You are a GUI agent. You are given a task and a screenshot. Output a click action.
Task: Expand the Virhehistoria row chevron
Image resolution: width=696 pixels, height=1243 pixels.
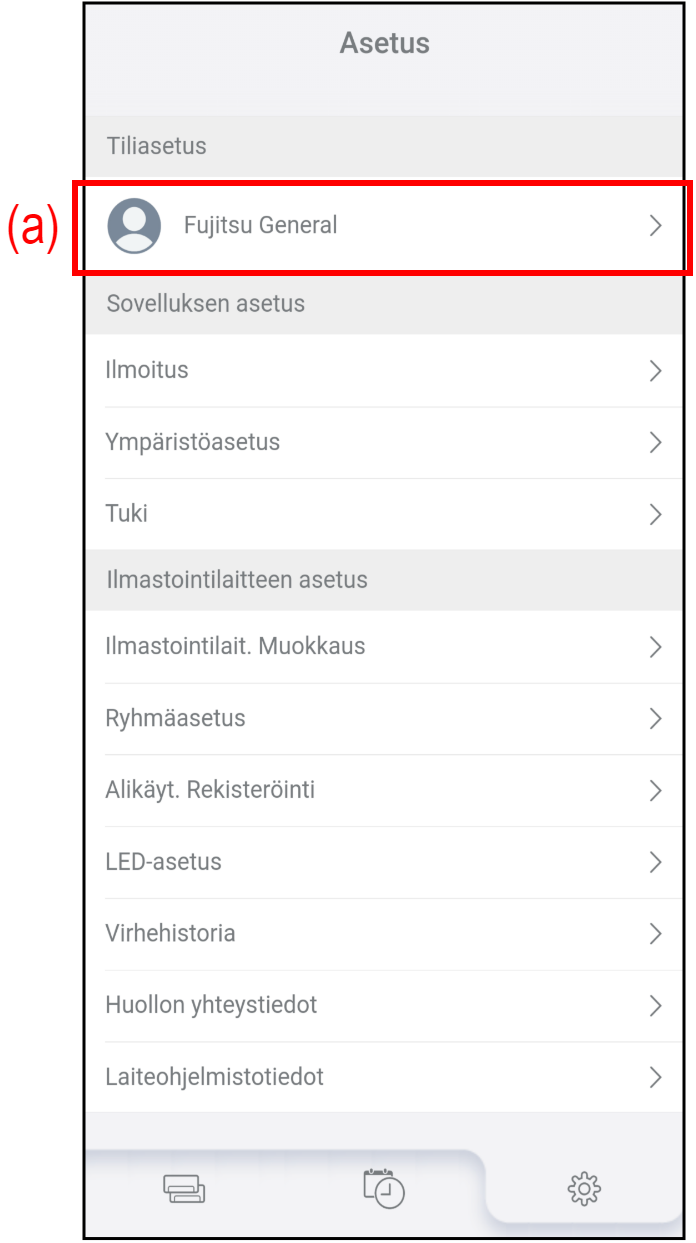coord(656,934)
